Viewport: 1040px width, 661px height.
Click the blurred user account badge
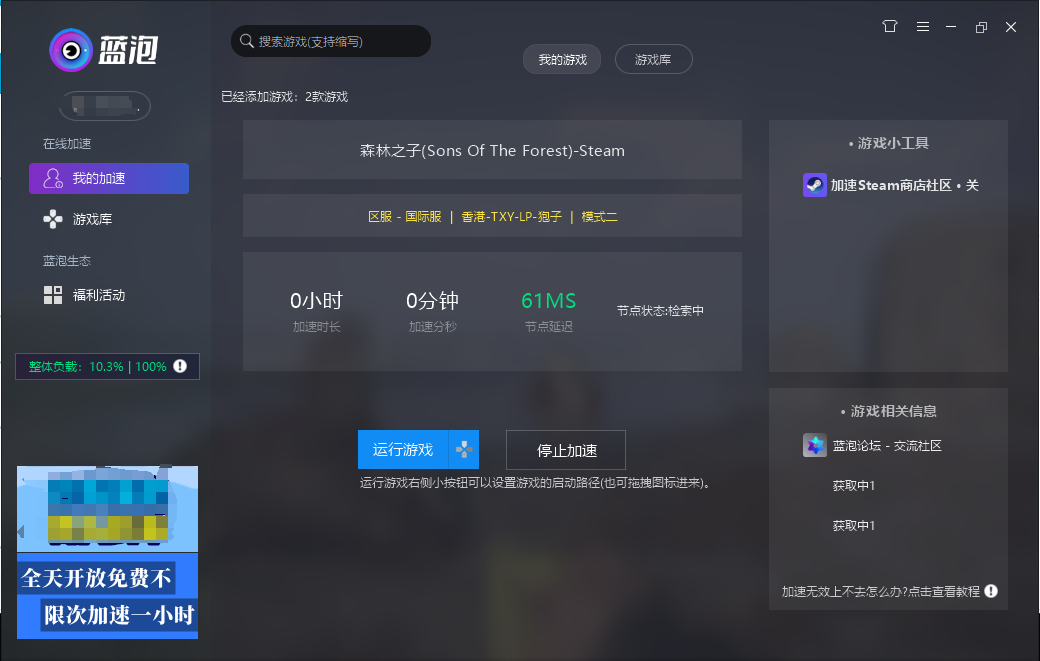[105, 105]
